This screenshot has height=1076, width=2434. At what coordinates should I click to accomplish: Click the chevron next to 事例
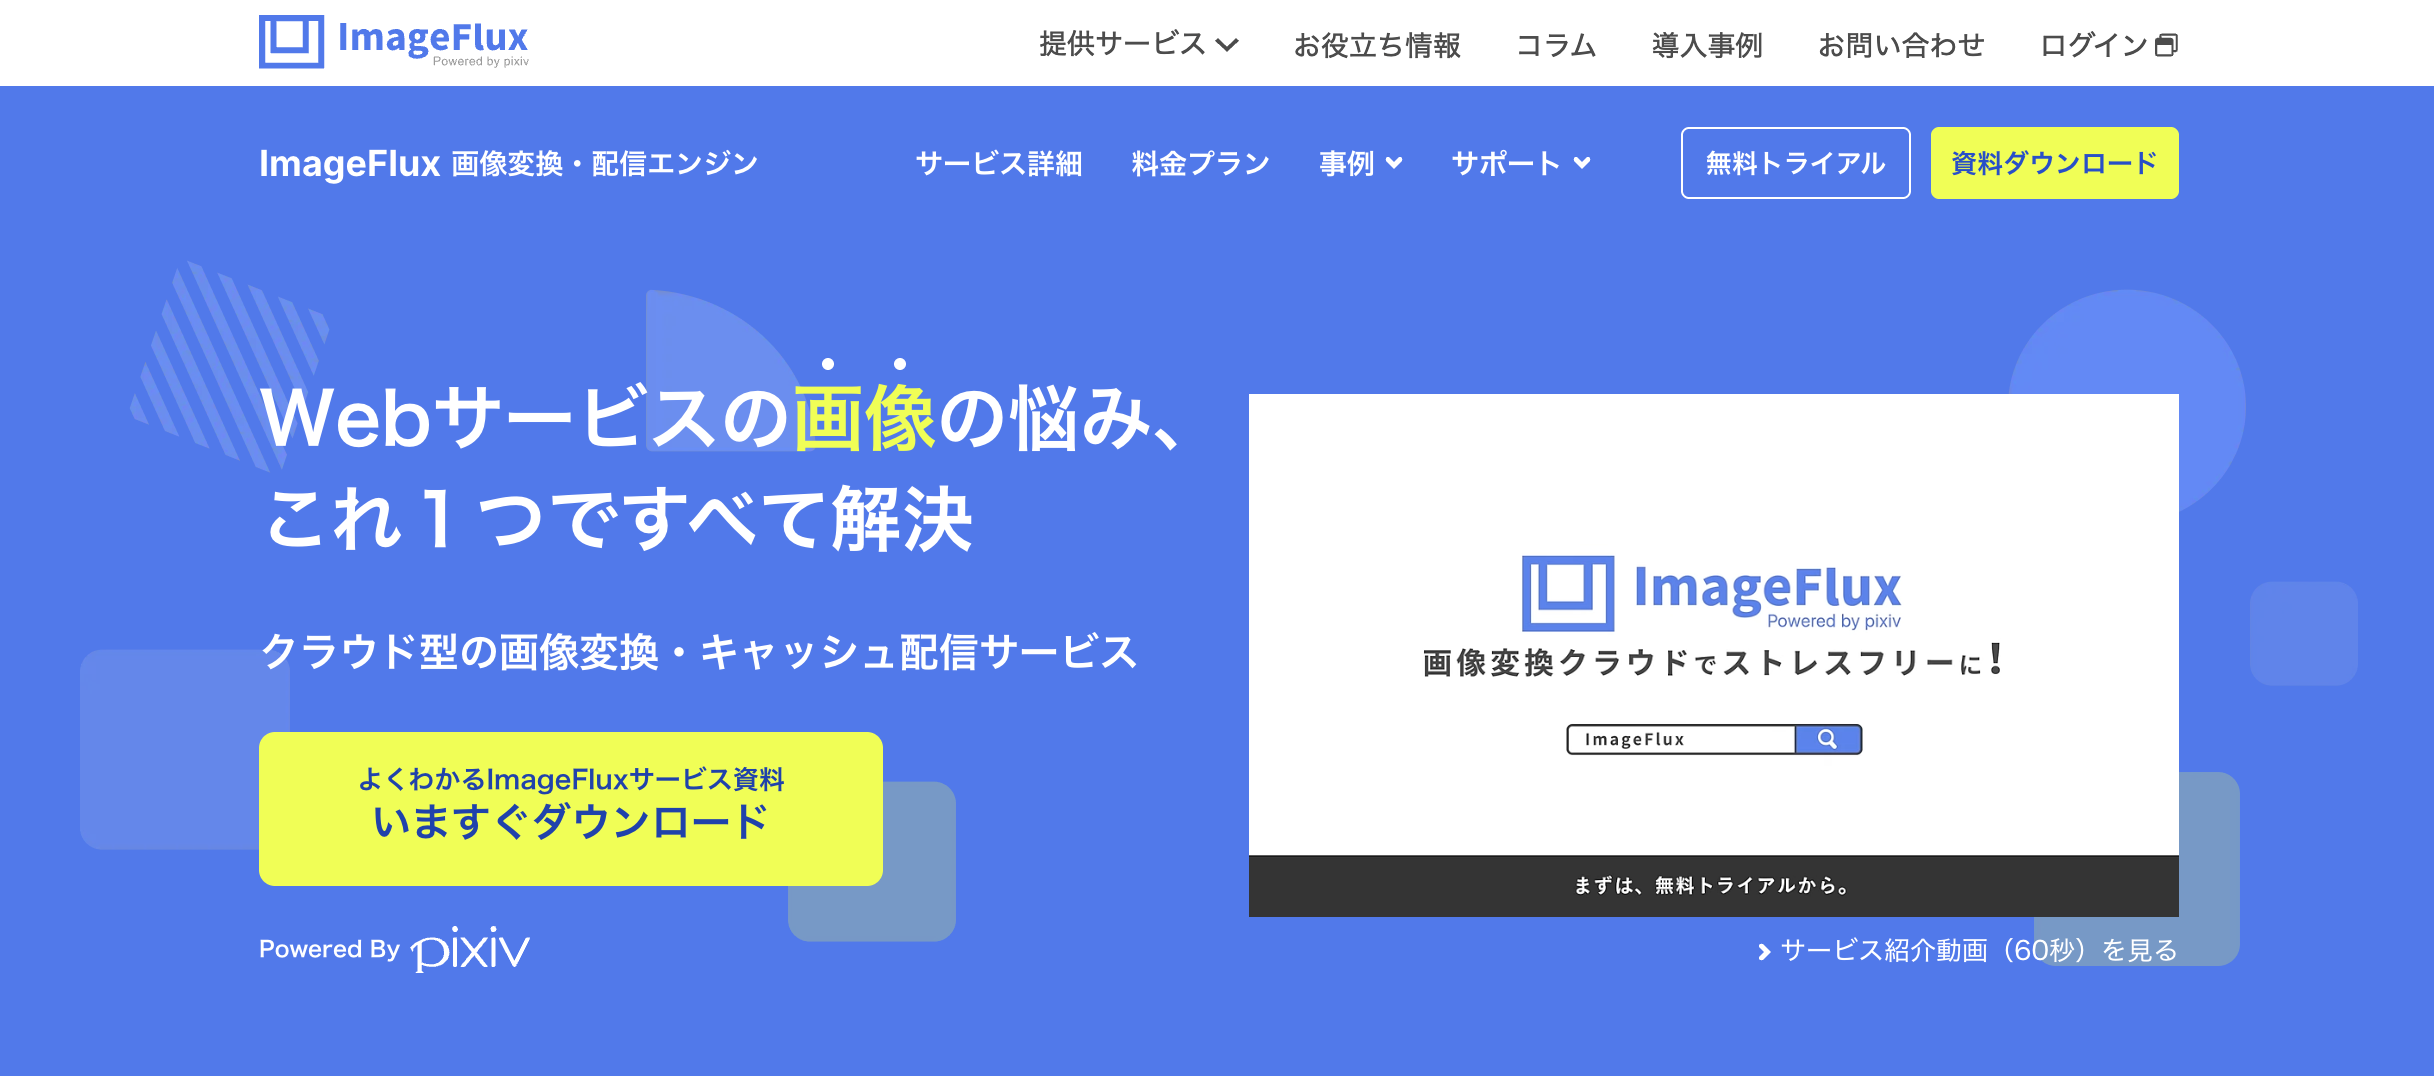(1394, 163)
